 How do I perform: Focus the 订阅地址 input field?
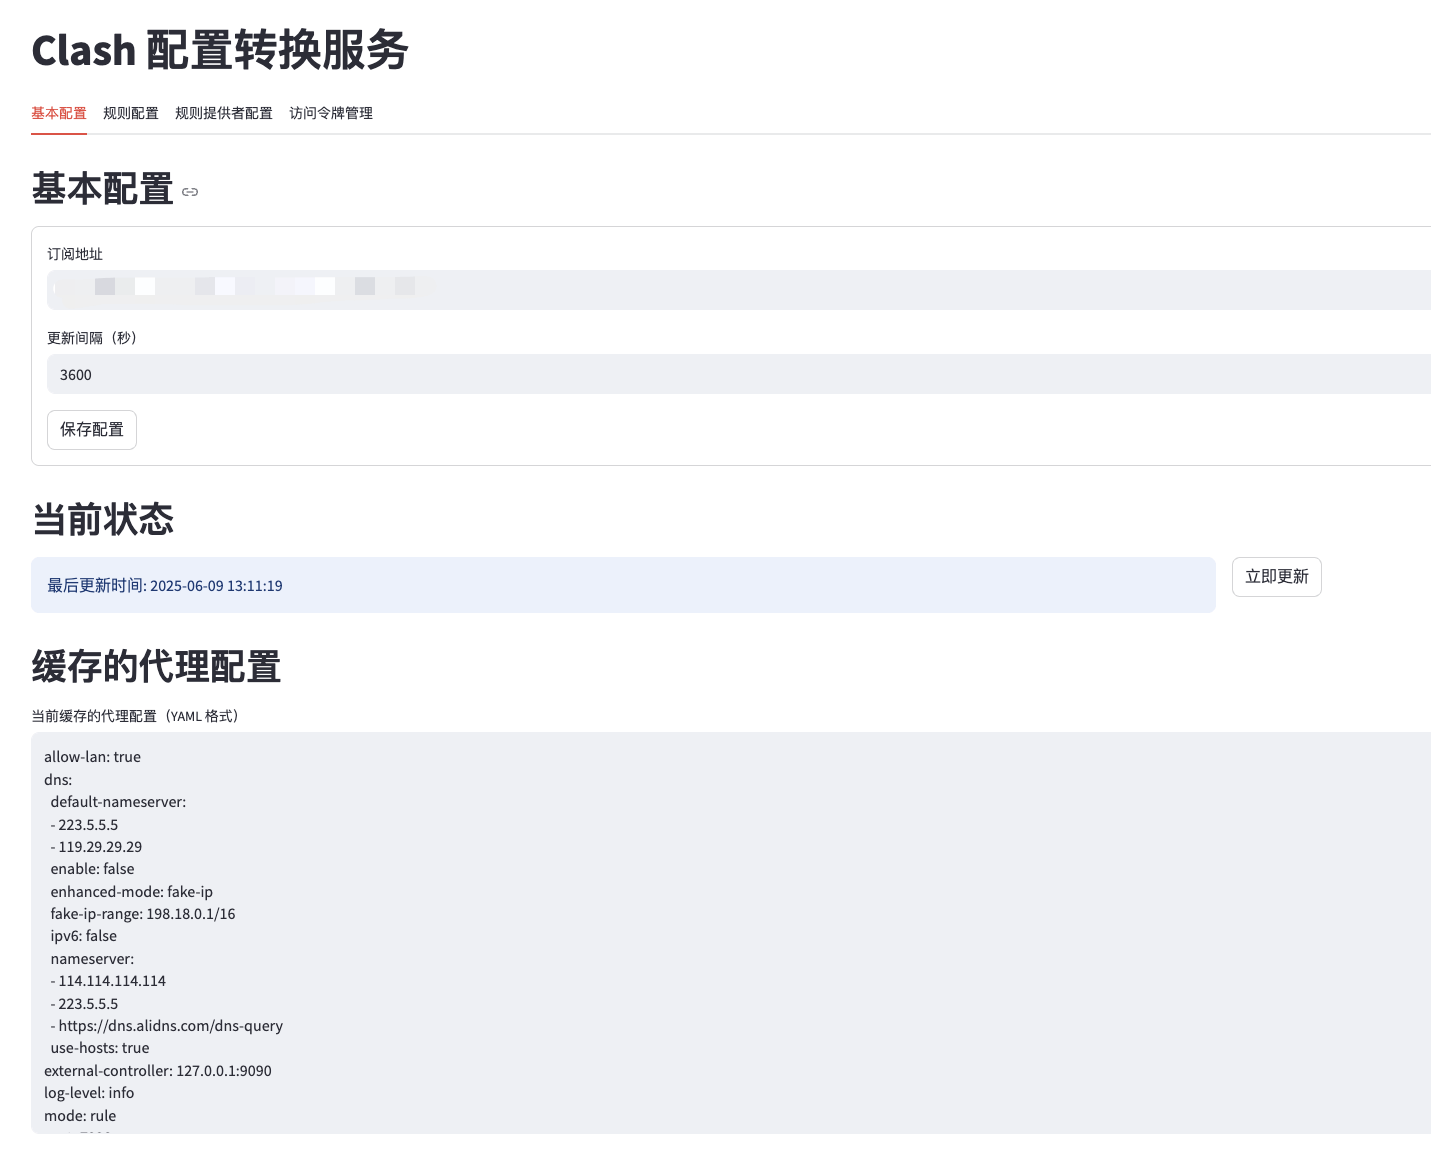pyautogui.click(x=739, y=290)
